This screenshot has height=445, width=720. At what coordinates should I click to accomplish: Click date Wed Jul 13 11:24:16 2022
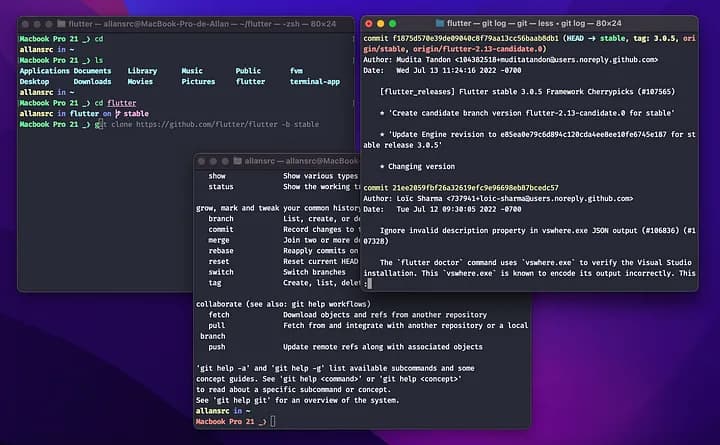point(459,70)
